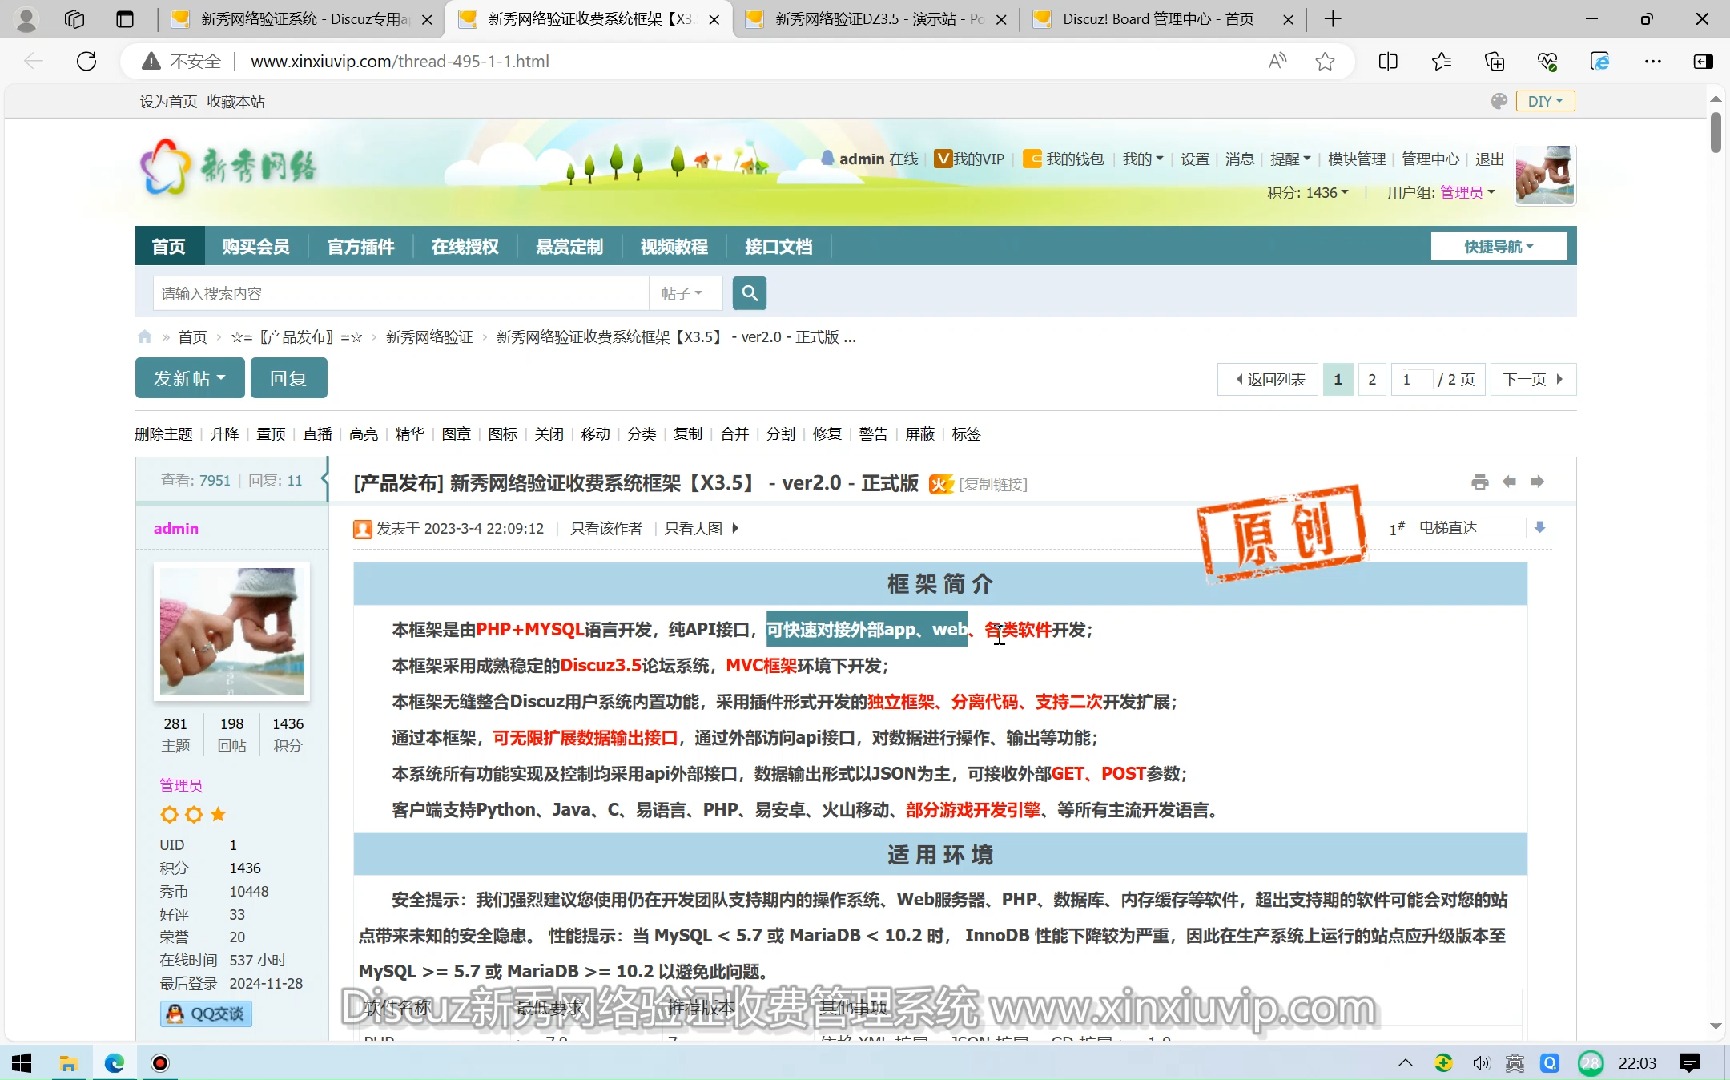Screen dimensions: 1730x1080
Task: Open browser tab actions menu icon
Action: click(125, 19)
